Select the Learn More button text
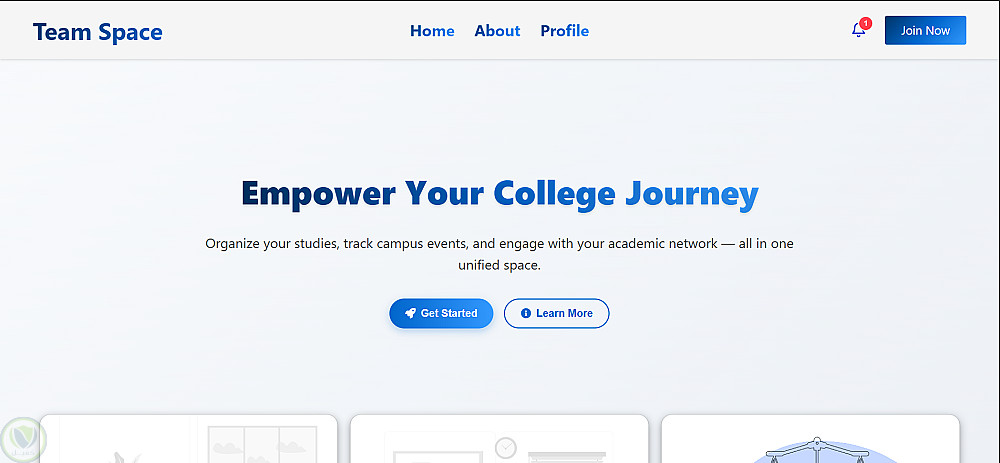This screenshot has width=1000, height=463. pos(564,313)
